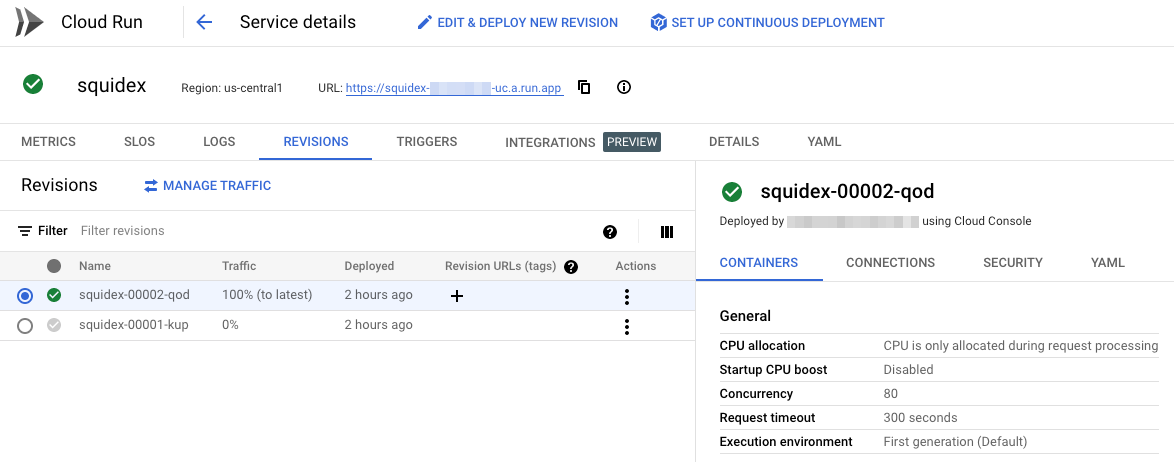
Task: Click the Concurrency value 80
Action: [x=890, y=394]
